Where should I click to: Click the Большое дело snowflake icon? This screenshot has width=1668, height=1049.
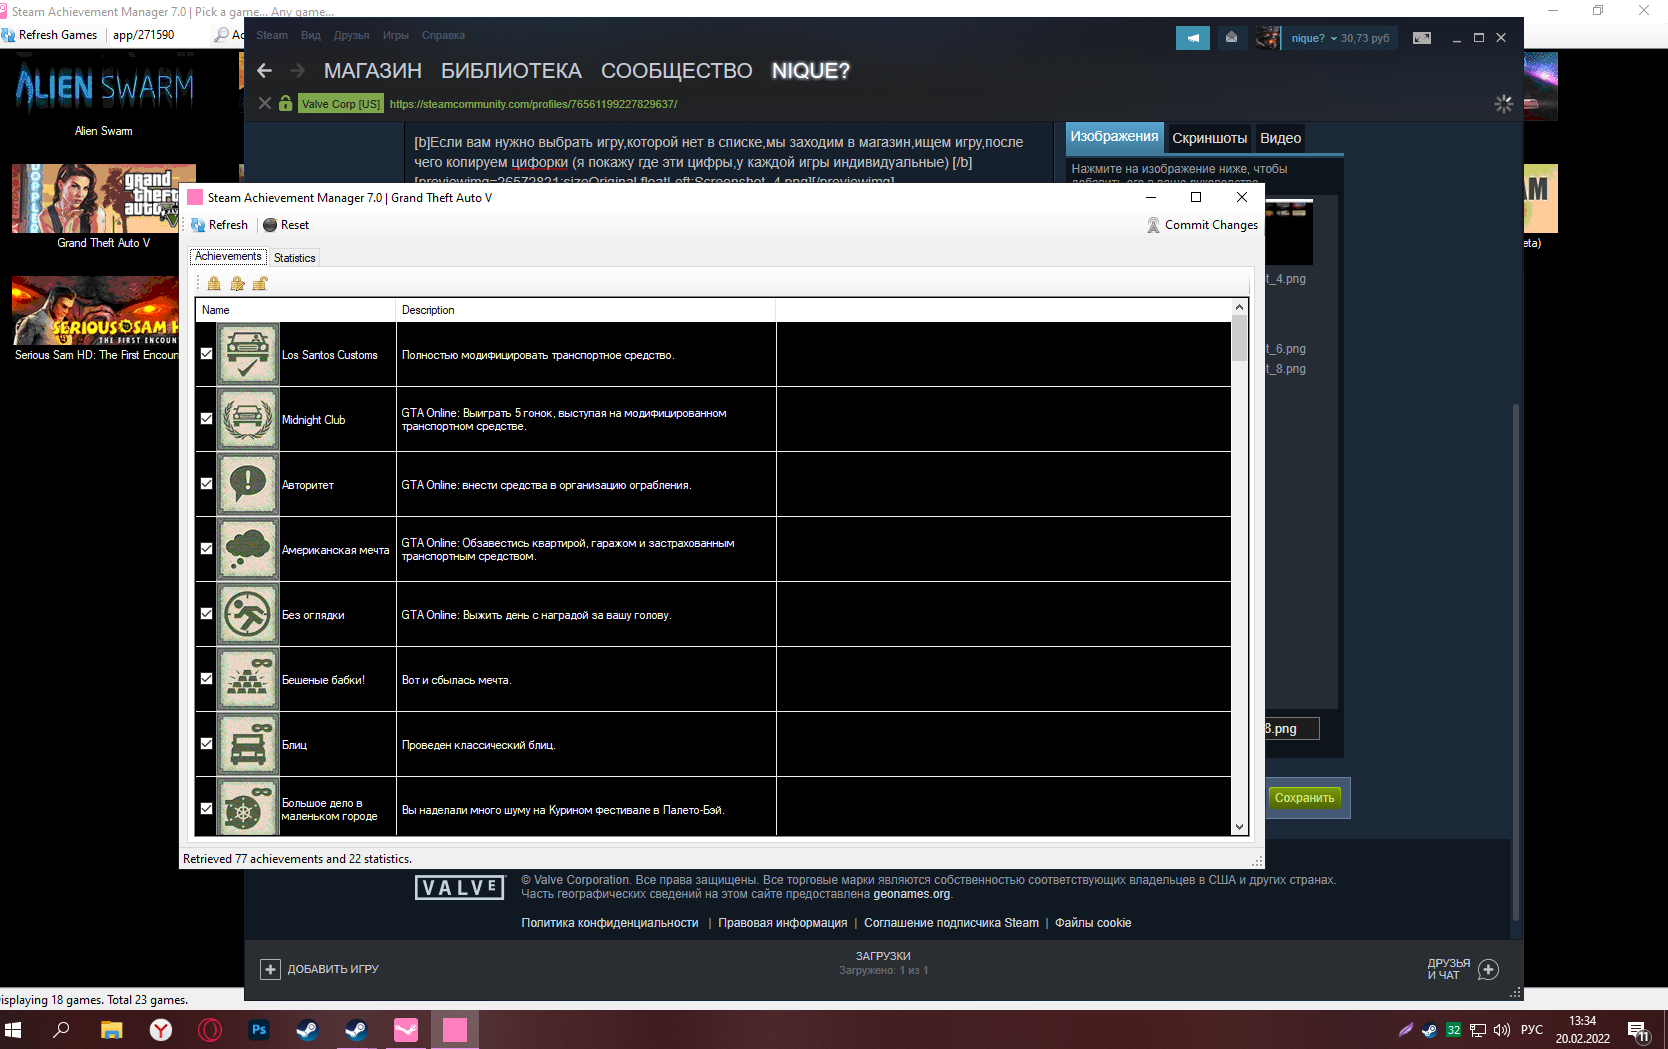[248, 806]
